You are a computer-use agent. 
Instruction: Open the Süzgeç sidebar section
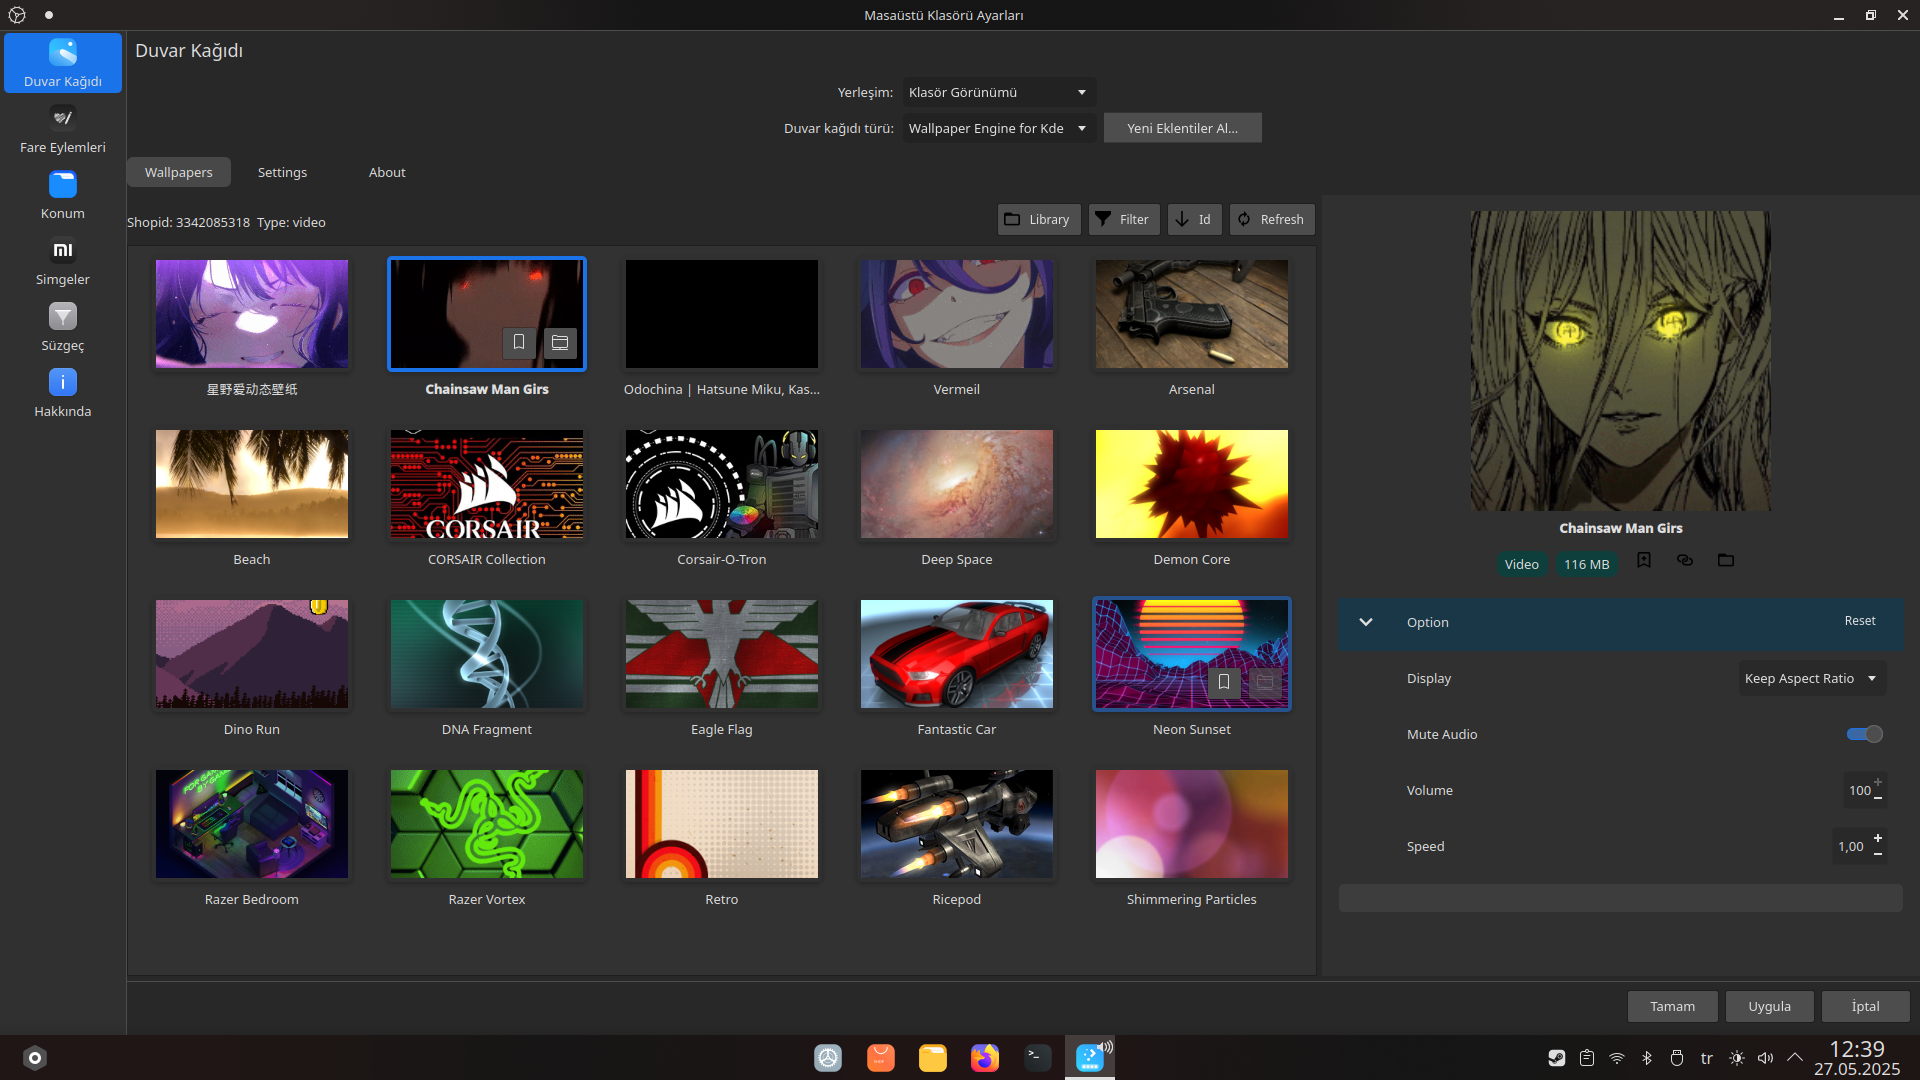click(x=62, y=328)
